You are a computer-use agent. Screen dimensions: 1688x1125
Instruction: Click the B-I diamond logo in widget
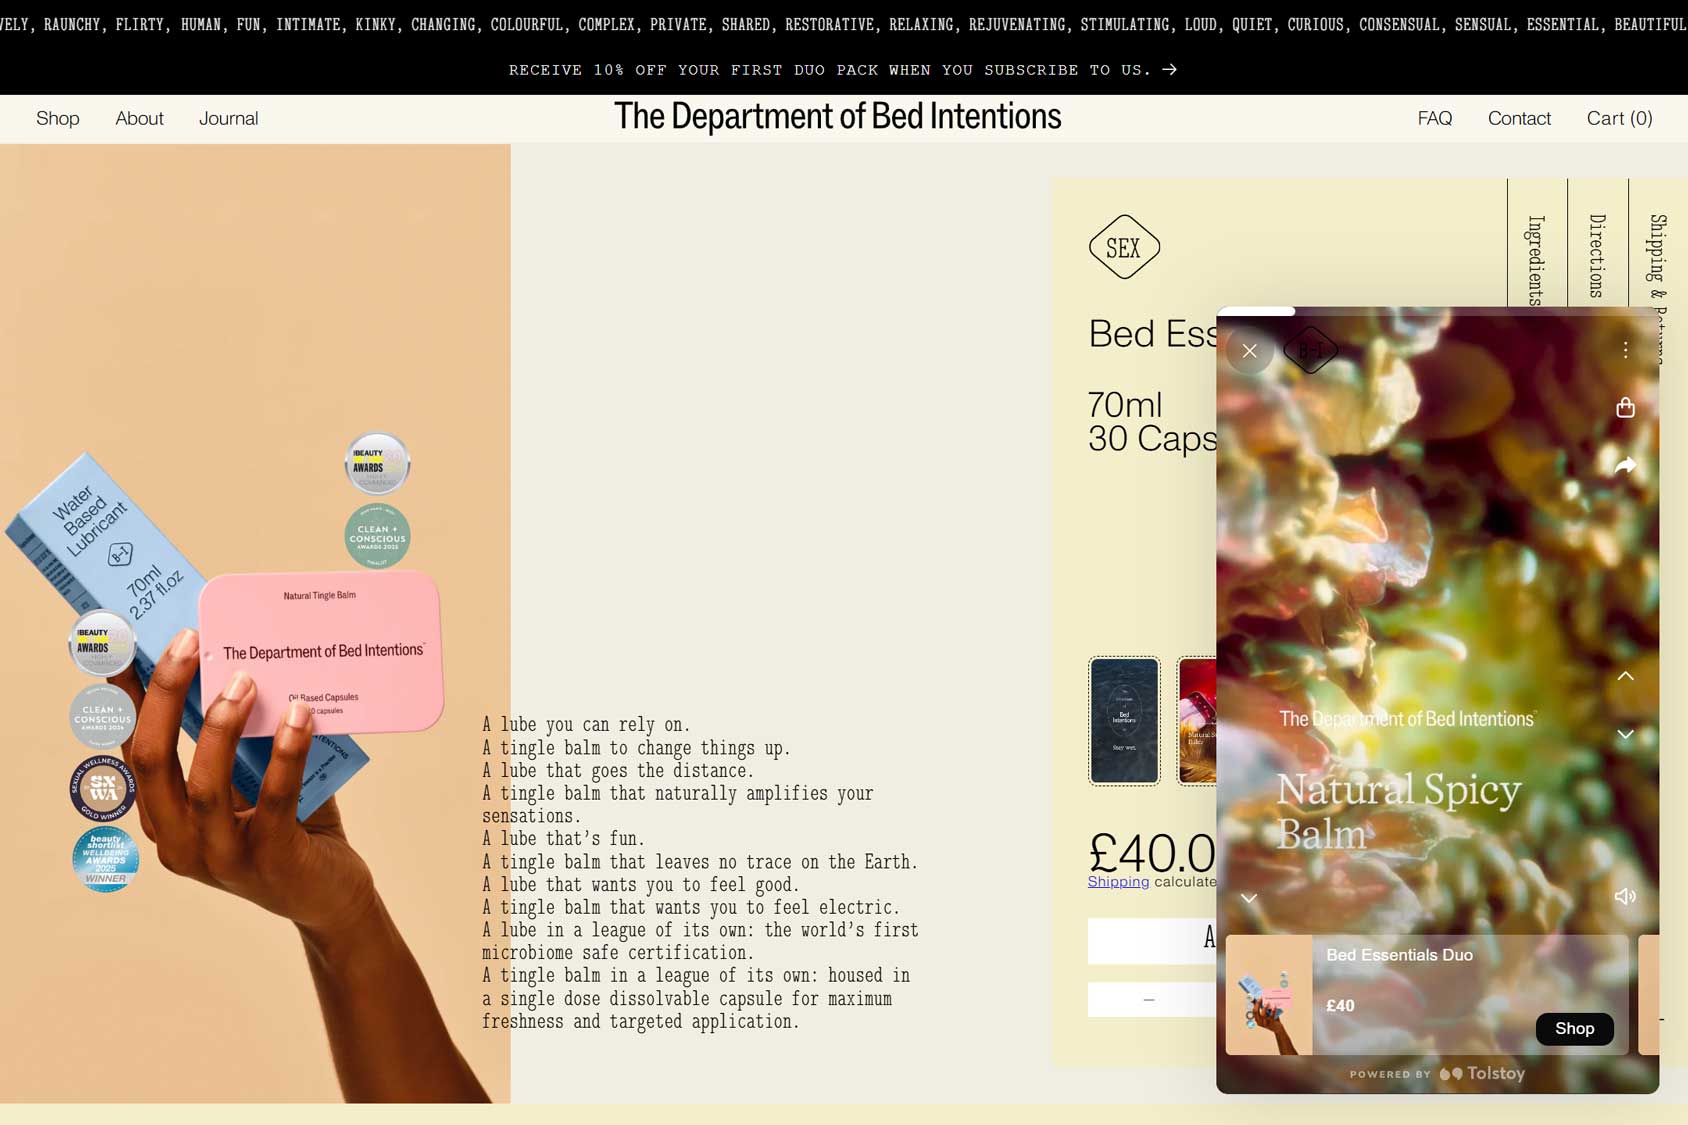1311,350
